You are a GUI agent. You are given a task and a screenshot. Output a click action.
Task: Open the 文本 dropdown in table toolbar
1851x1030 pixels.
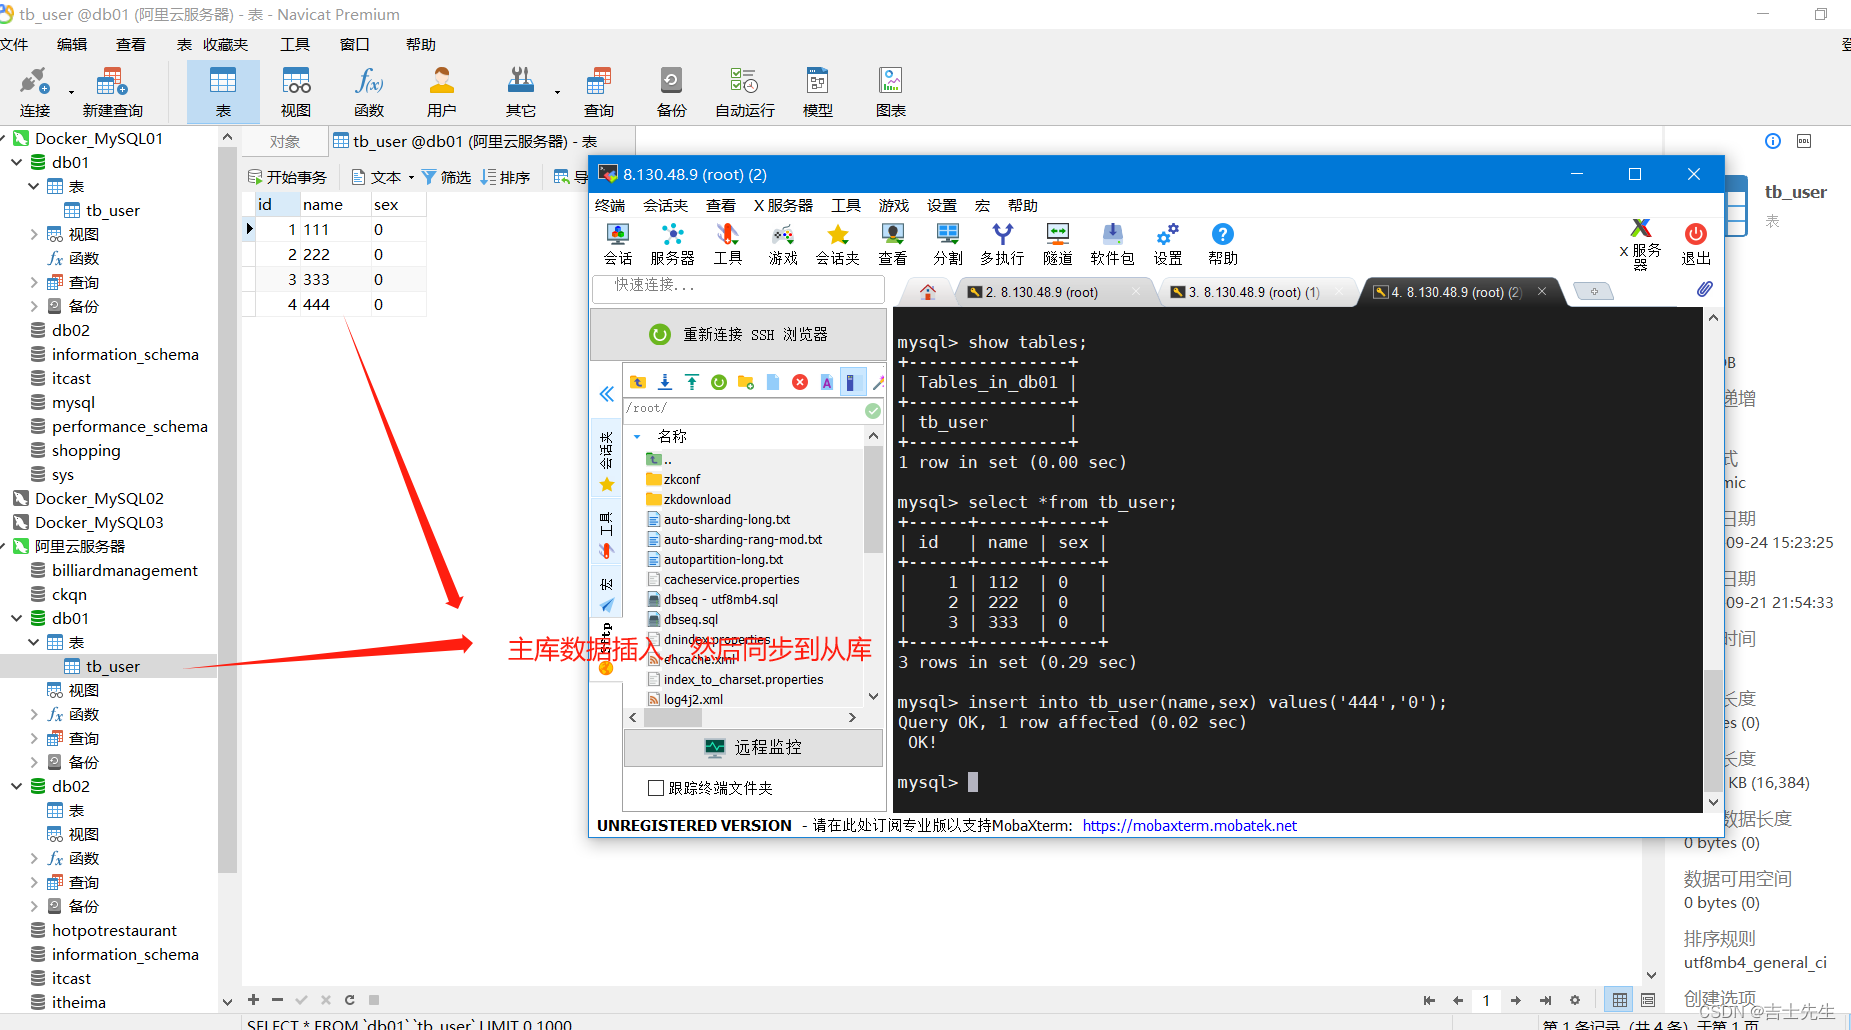click(x=384, y=177)
